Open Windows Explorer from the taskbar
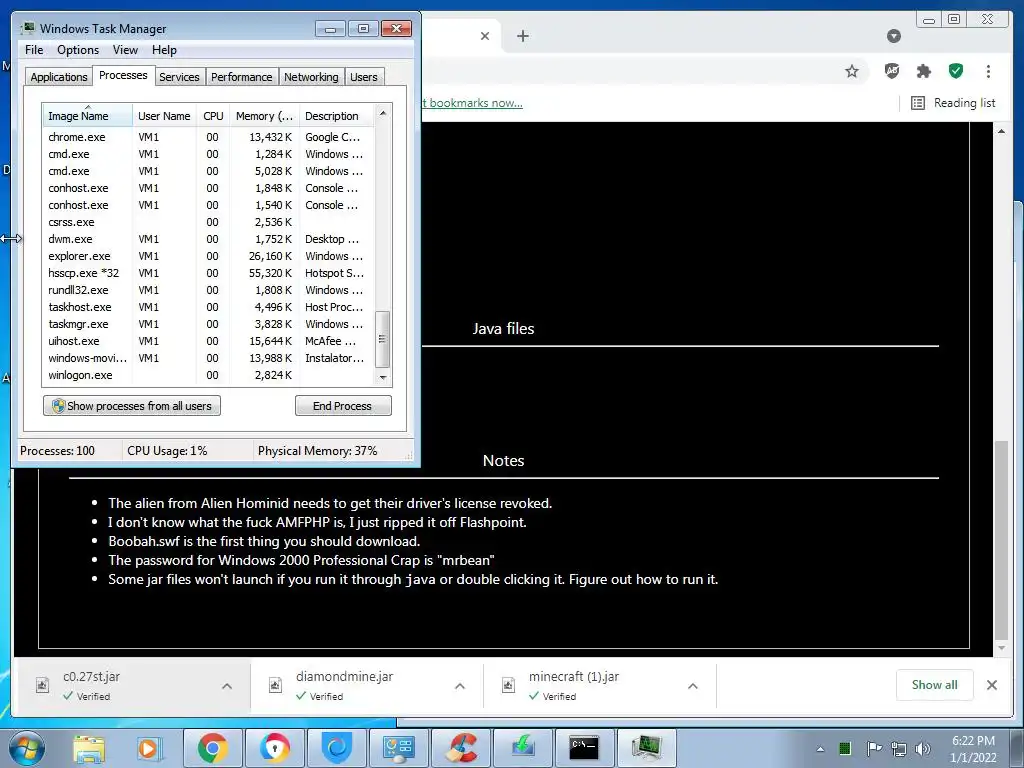Image resolution: width=1024 pixels, height=768 pixels. (89, 748)
